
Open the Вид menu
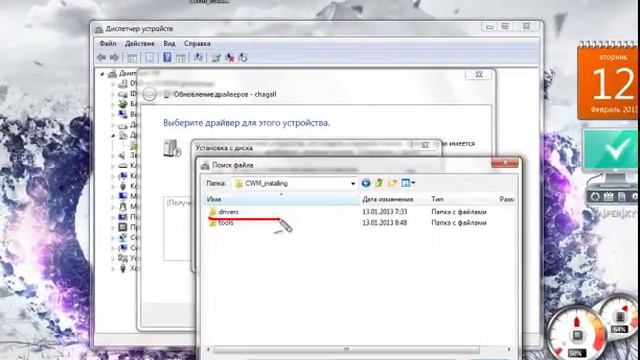(169, 44)
